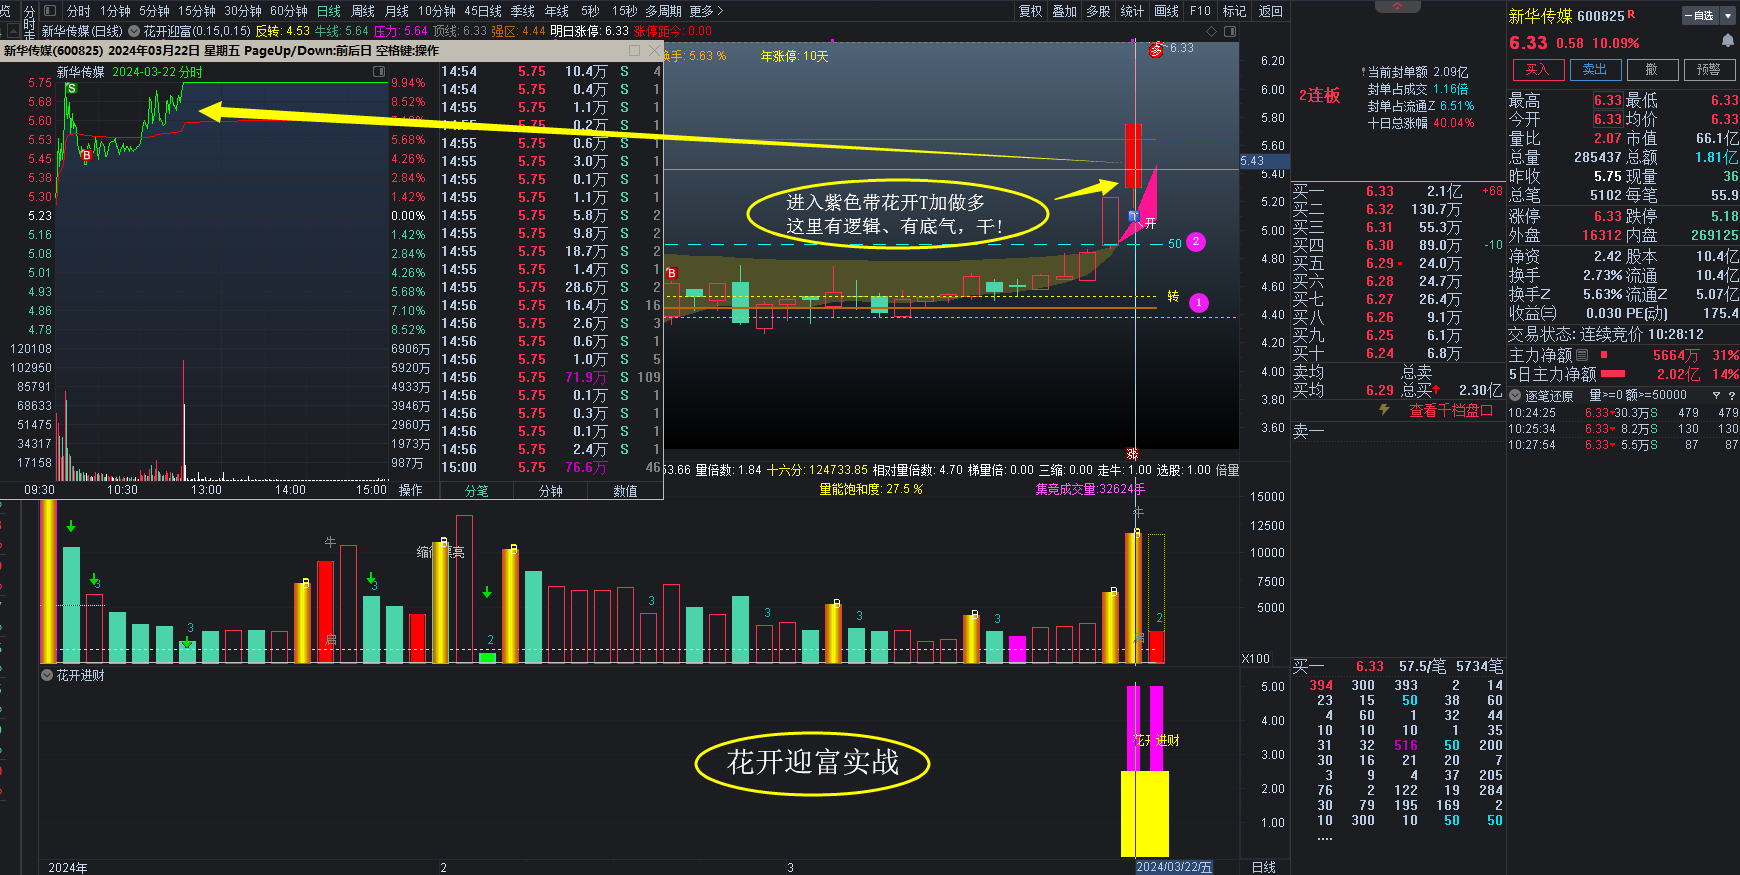Open the 自选 dropdown arrow
This screenshot has width=1740, height=875.
click(1727, 16)
